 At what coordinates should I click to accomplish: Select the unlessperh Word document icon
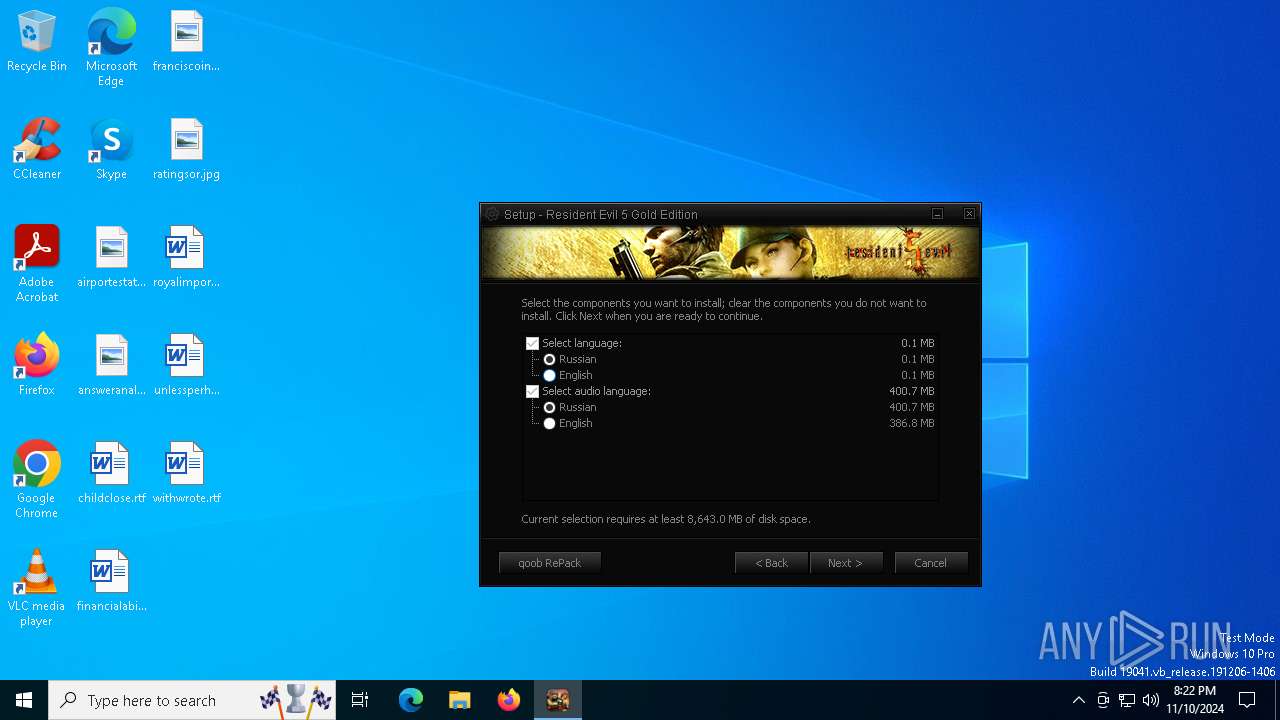[x=186, y=366]
